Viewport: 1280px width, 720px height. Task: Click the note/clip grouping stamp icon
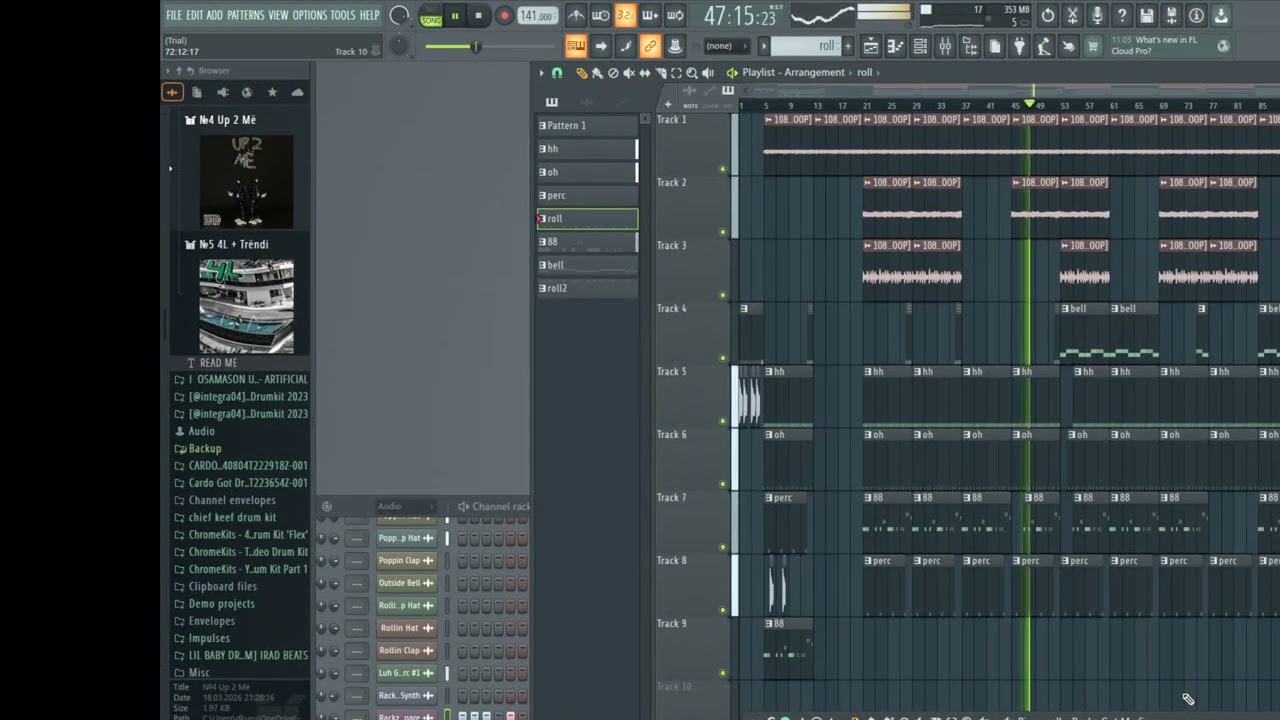[x=675, y=46]
